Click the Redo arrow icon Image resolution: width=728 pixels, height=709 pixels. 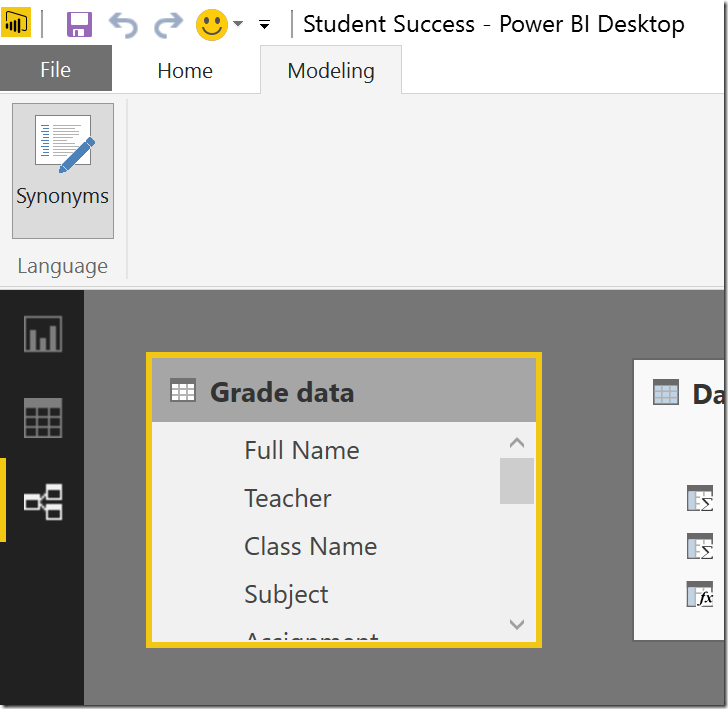(x=168, y=24)
